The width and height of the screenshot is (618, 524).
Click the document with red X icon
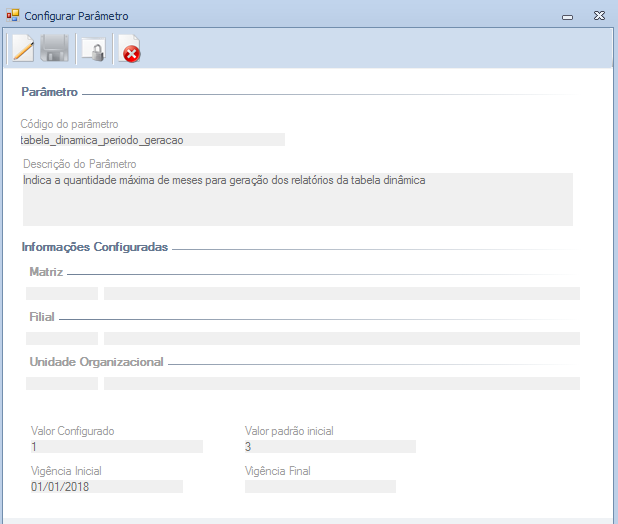pos(129,49)
